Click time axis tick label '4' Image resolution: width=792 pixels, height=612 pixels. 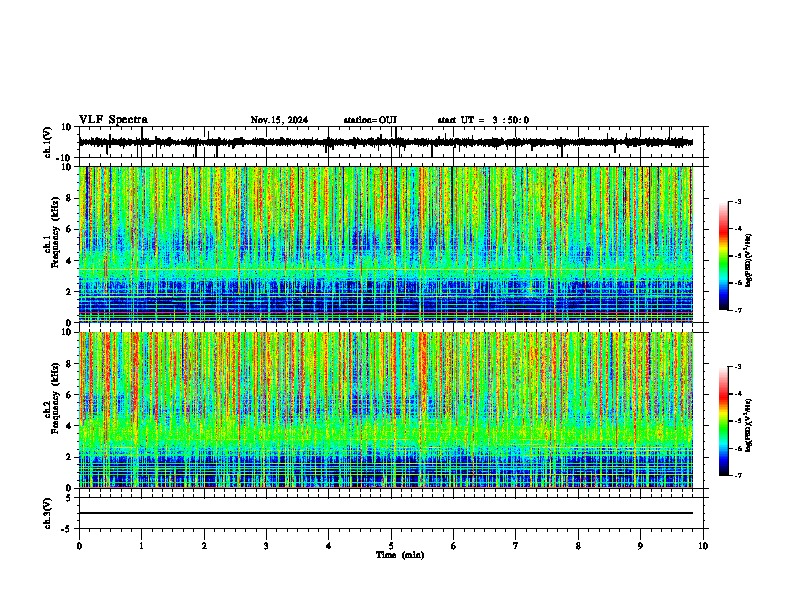click(x=329, y=546)
